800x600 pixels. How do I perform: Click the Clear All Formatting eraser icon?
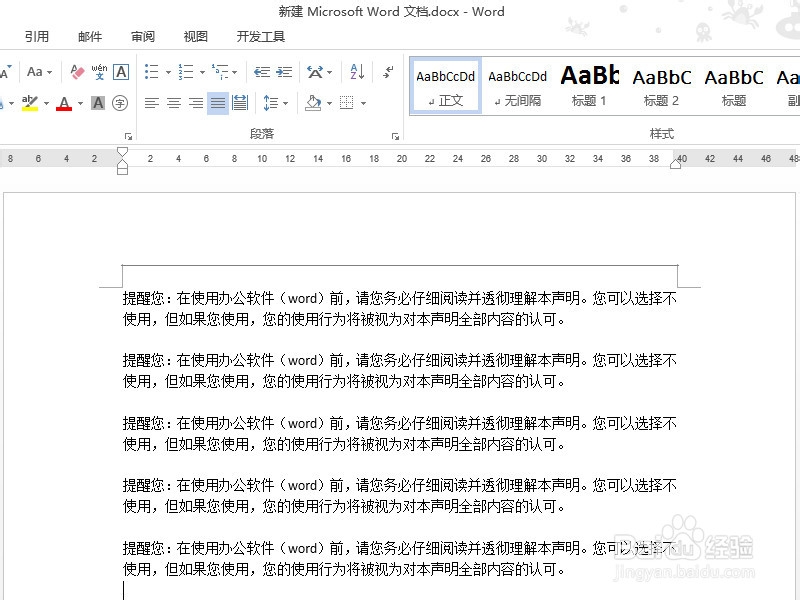click(77, 72)
